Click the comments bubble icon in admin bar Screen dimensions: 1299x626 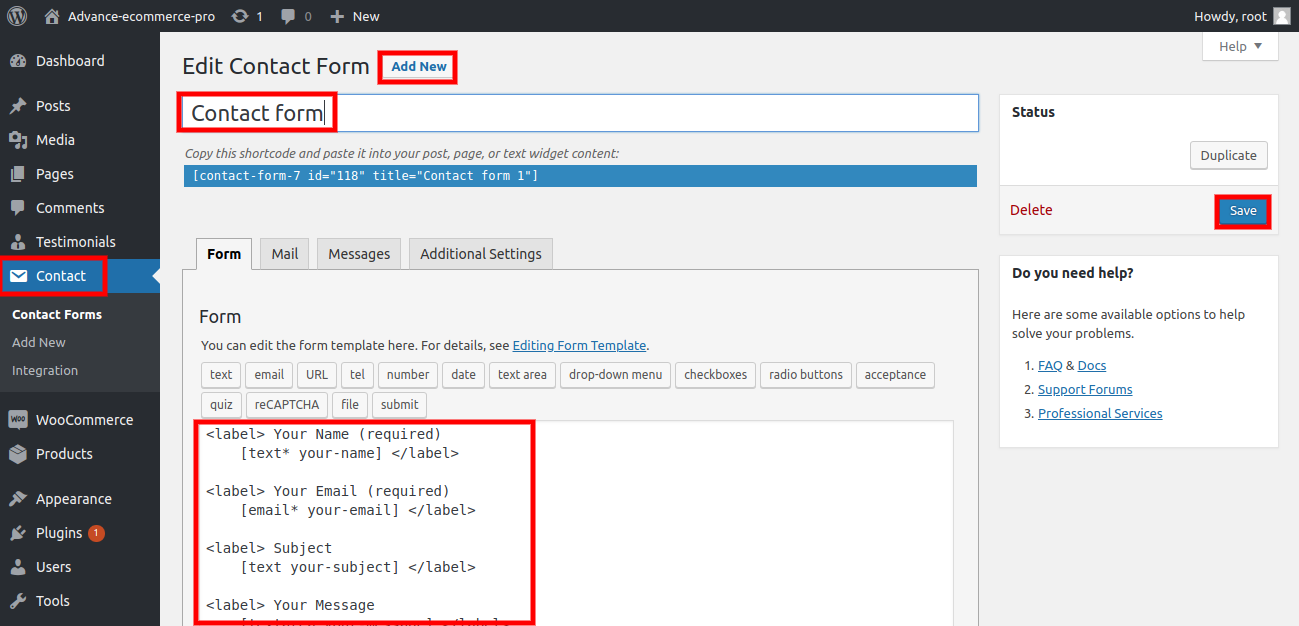289,16
